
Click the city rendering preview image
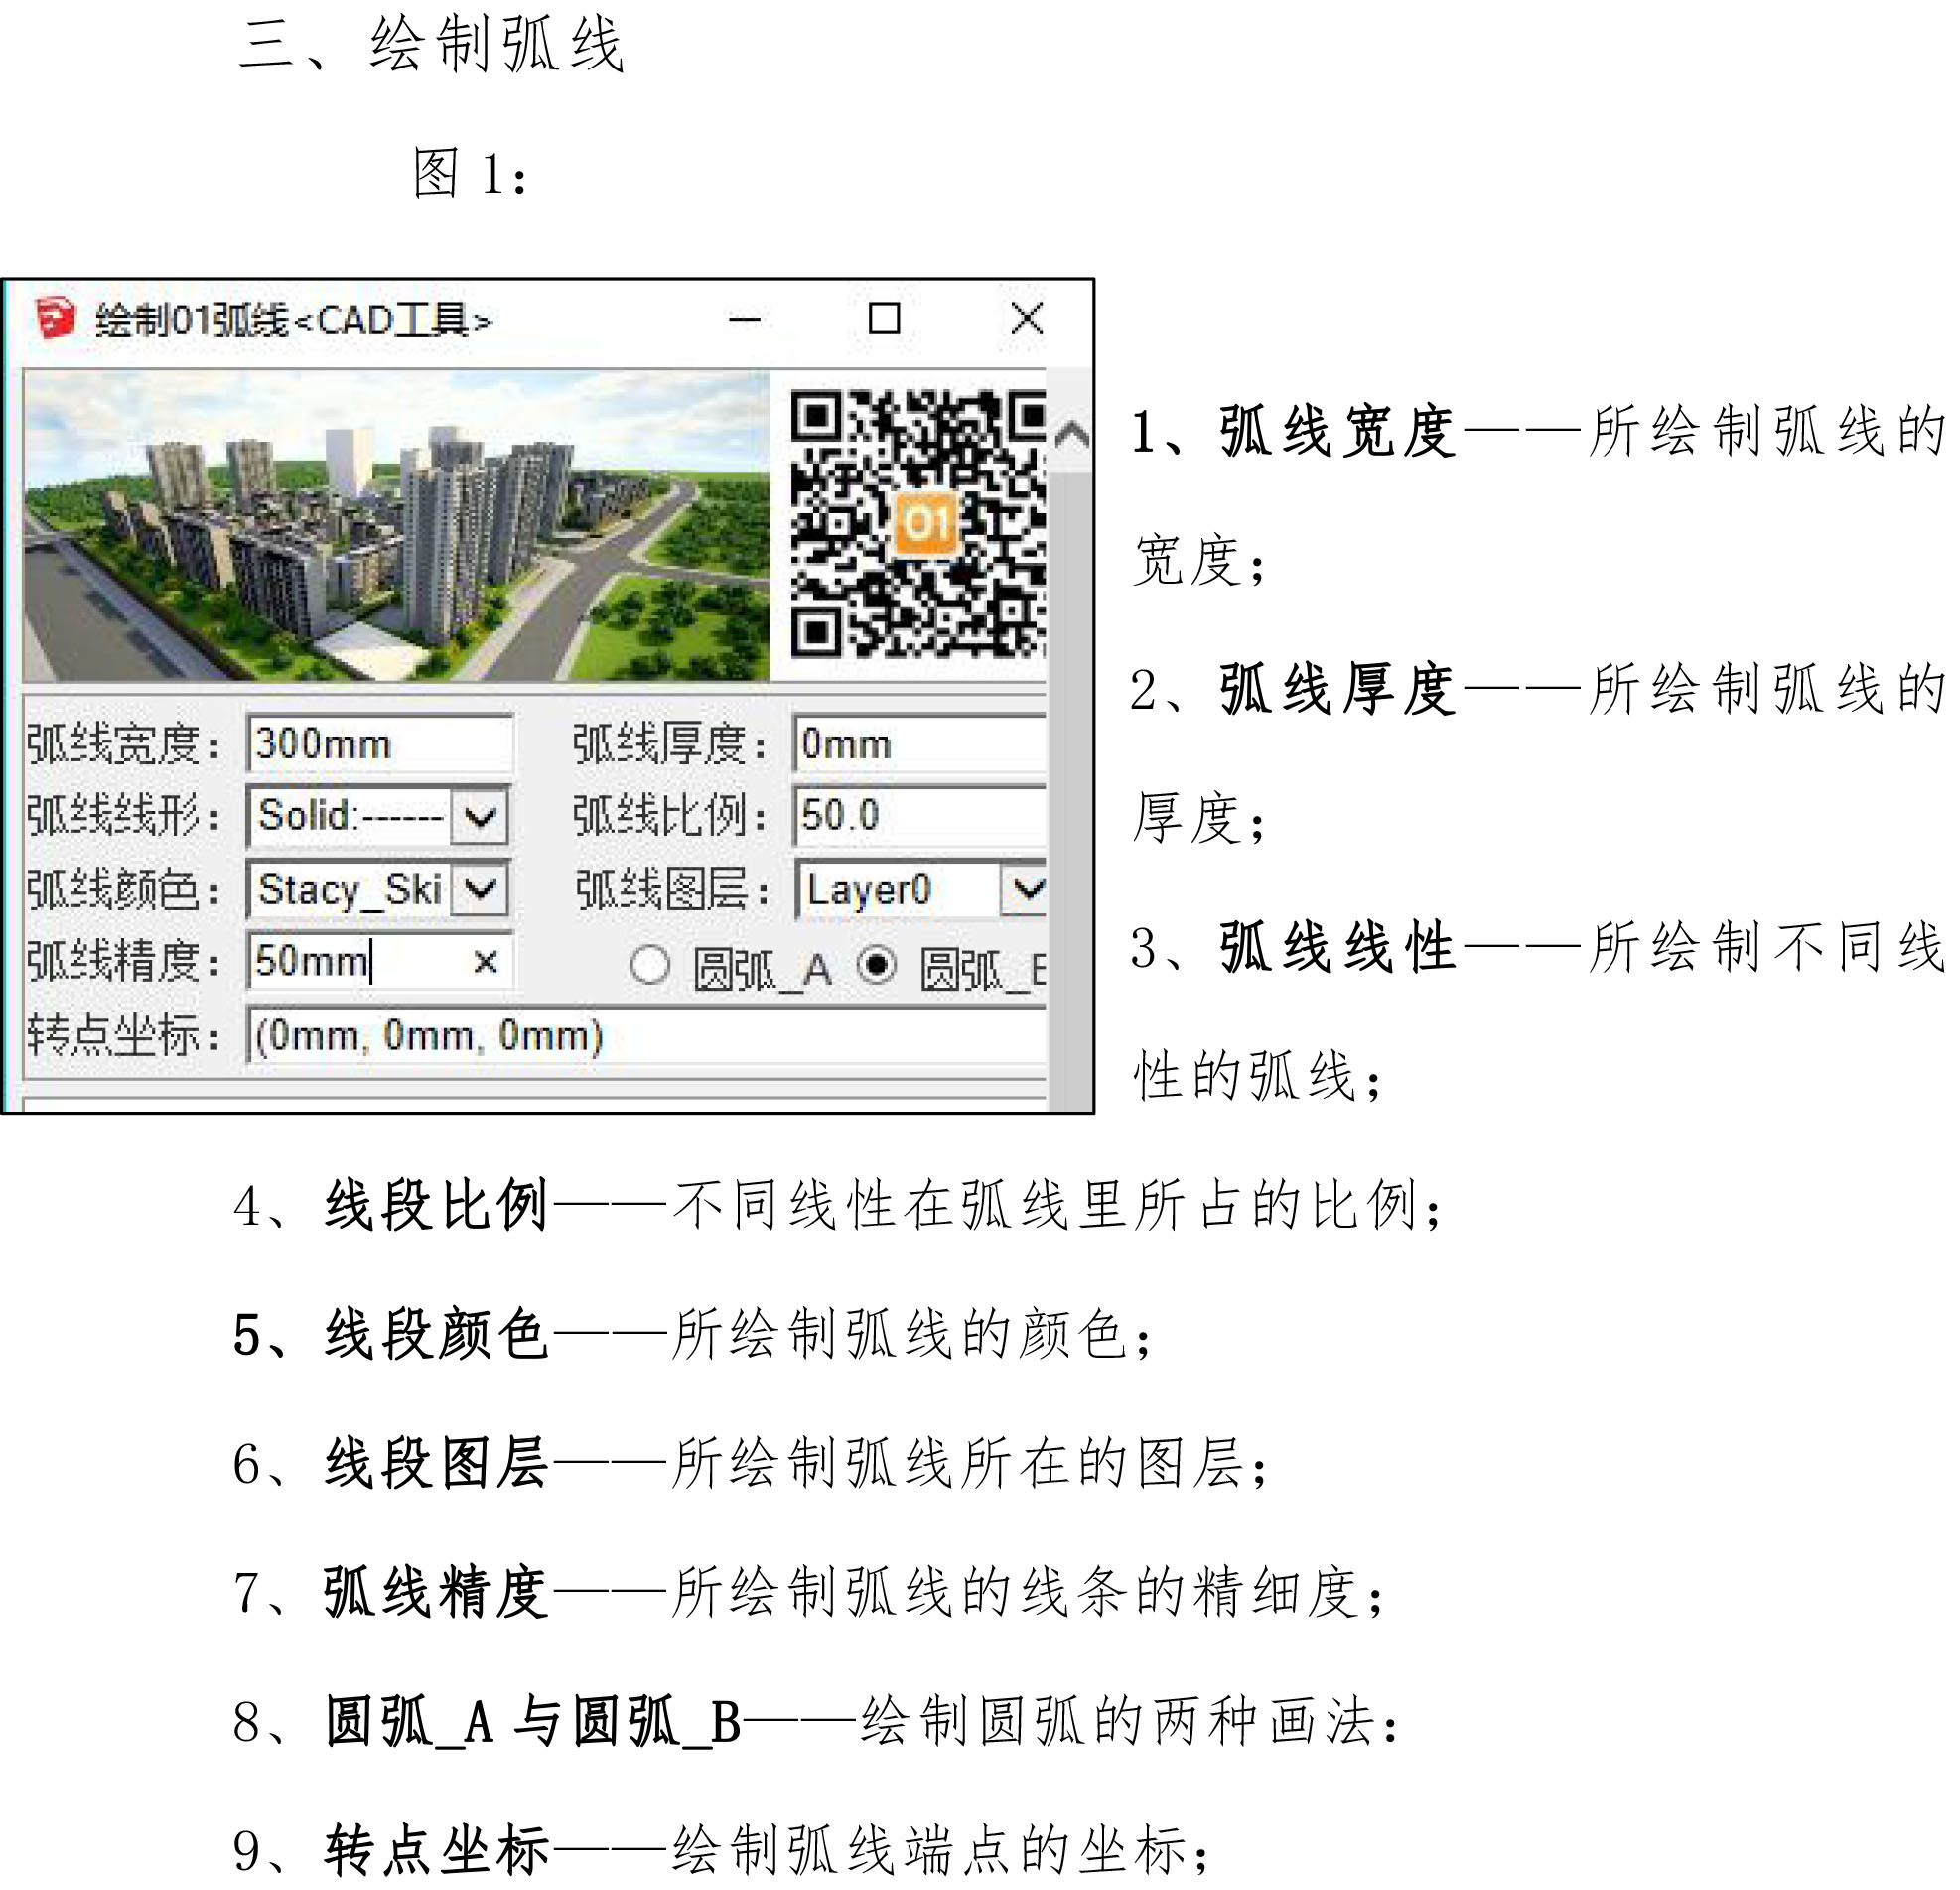click(x=397, y=526)
